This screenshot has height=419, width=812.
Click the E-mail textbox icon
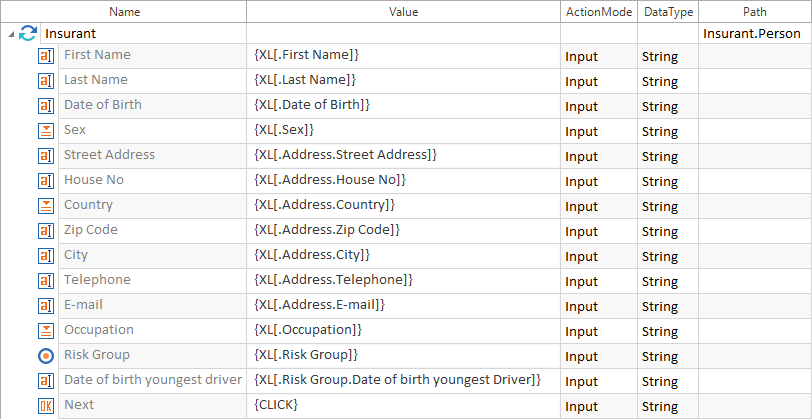click(46, 306)
